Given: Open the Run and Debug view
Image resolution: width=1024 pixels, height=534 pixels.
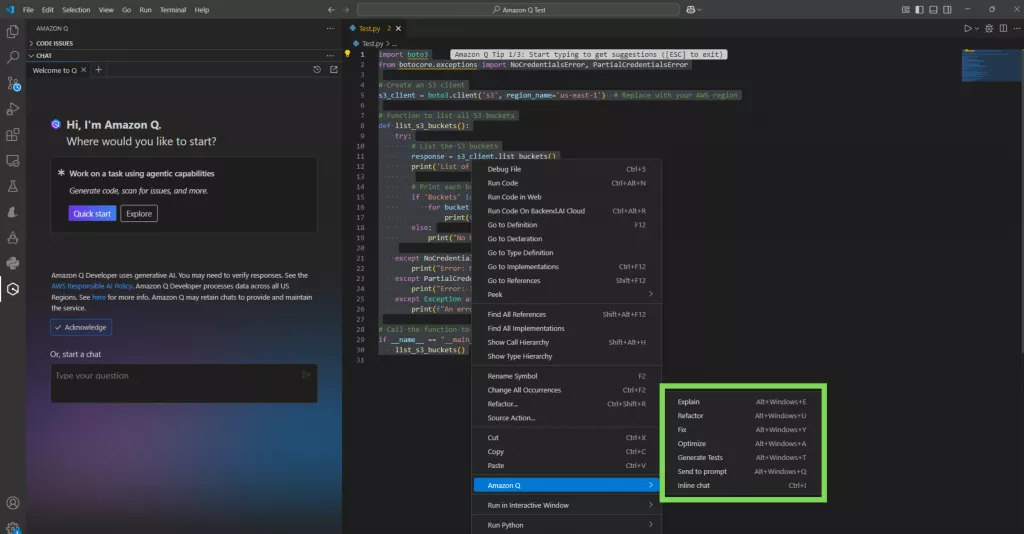Looking at the screenshot, I should [13, 108].
